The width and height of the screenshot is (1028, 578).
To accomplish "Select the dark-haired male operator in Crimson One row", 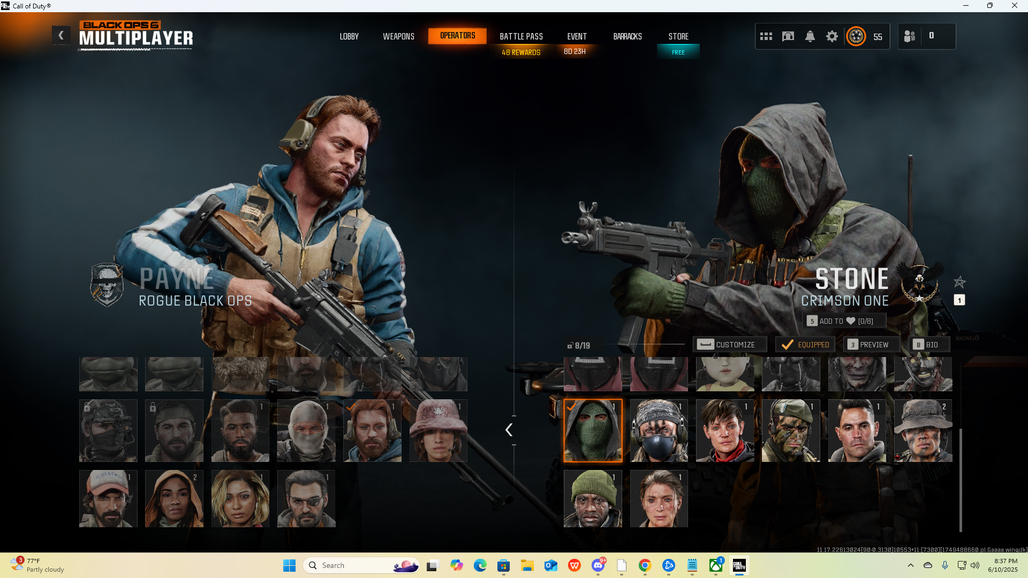I will click(x=857, y=431).
